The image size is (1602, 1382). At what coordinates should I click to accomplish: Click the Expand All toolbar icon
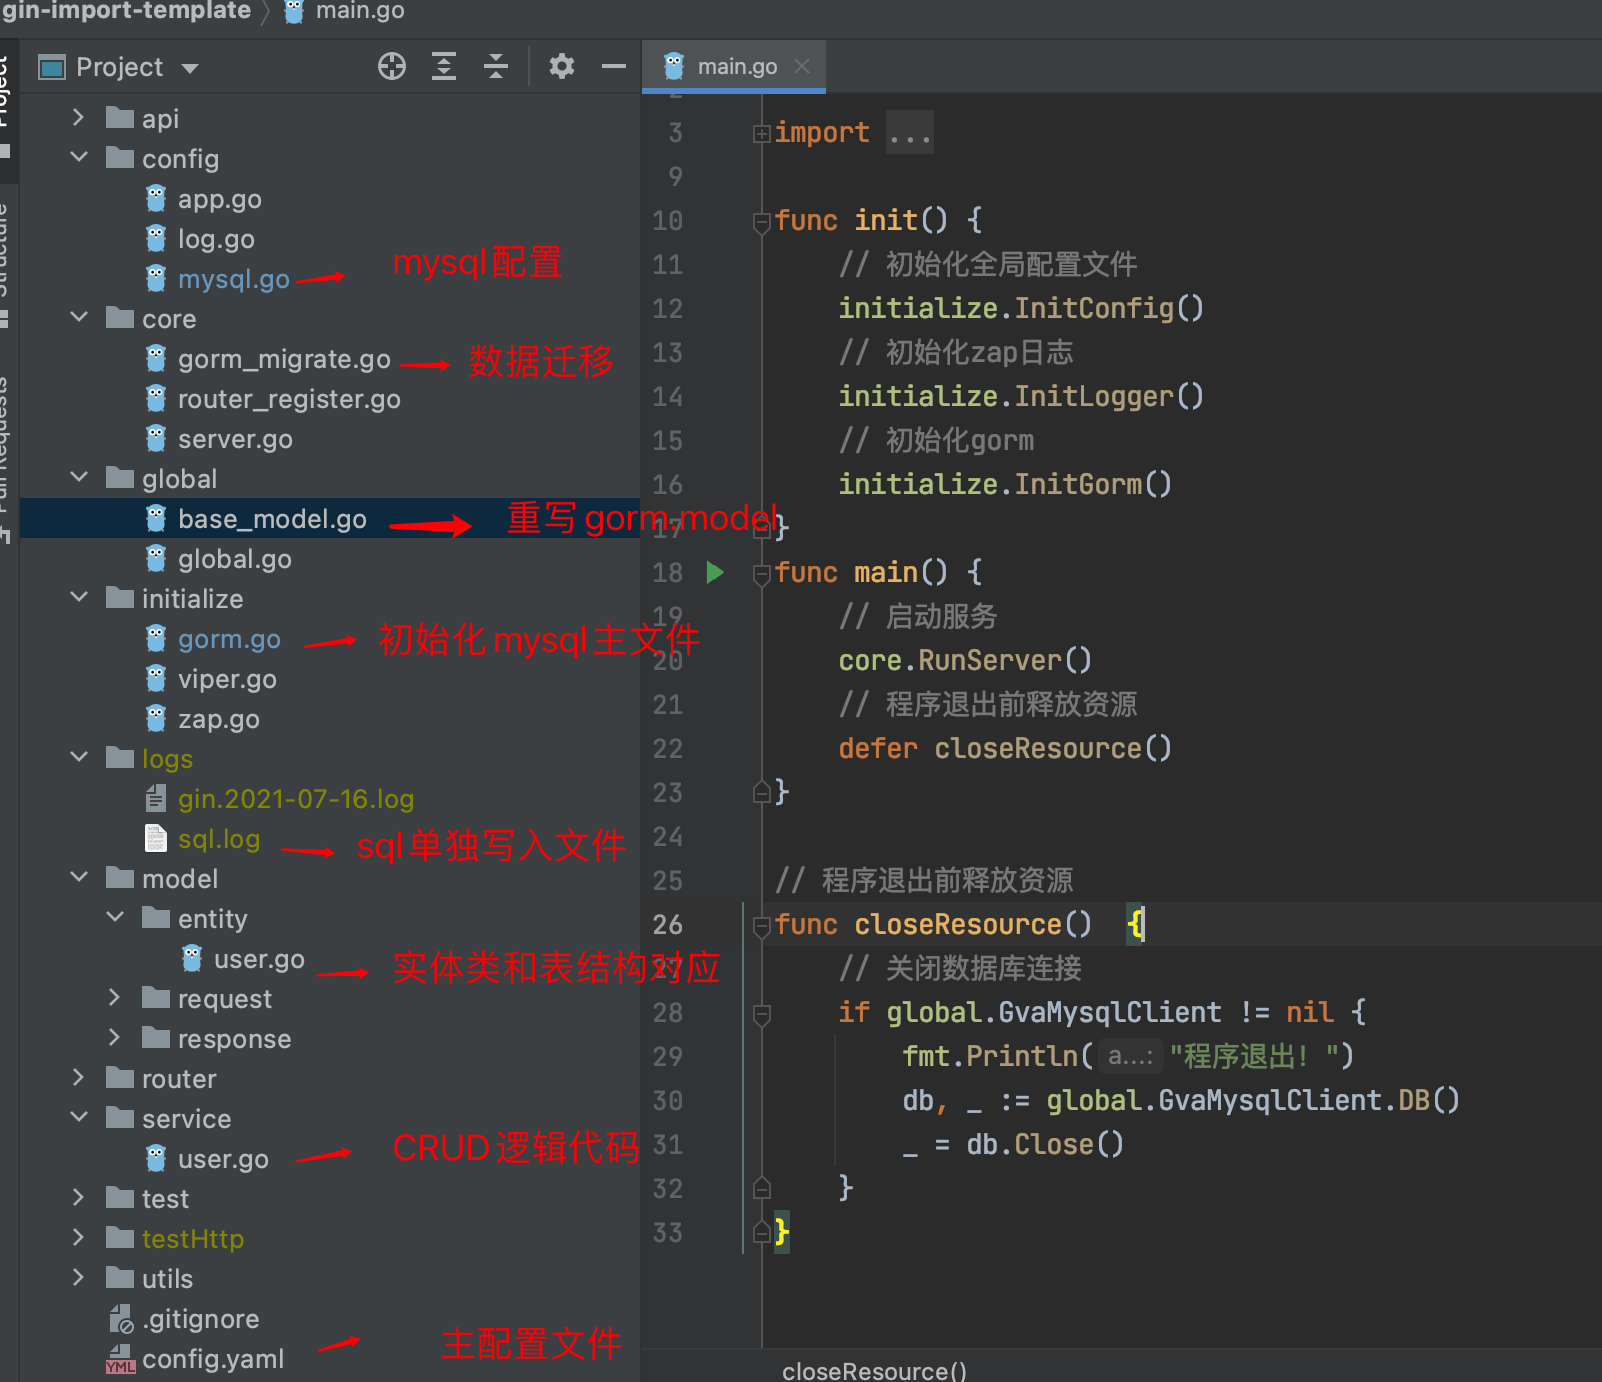(x=444, y=67)
